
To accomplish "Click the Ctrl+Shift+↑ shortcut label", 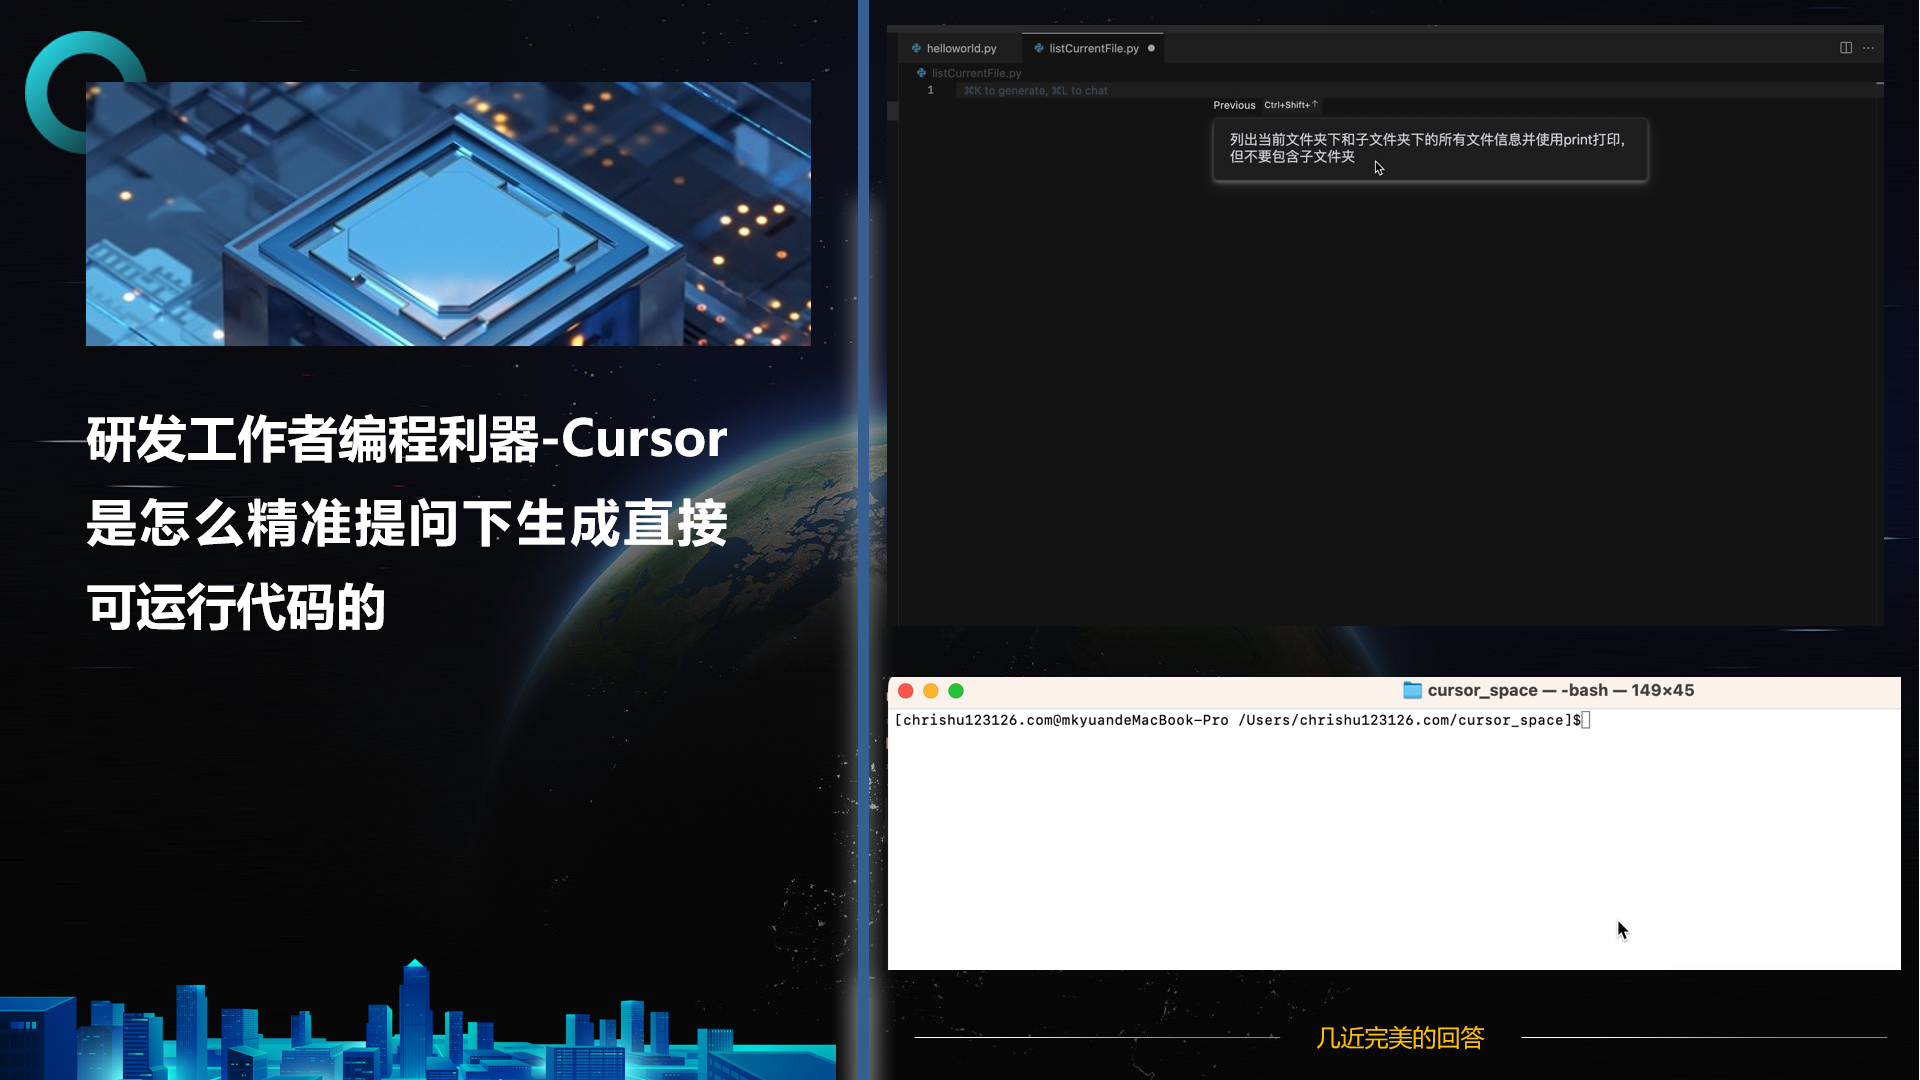I will pyautogui.click(x=1290, y=105).
